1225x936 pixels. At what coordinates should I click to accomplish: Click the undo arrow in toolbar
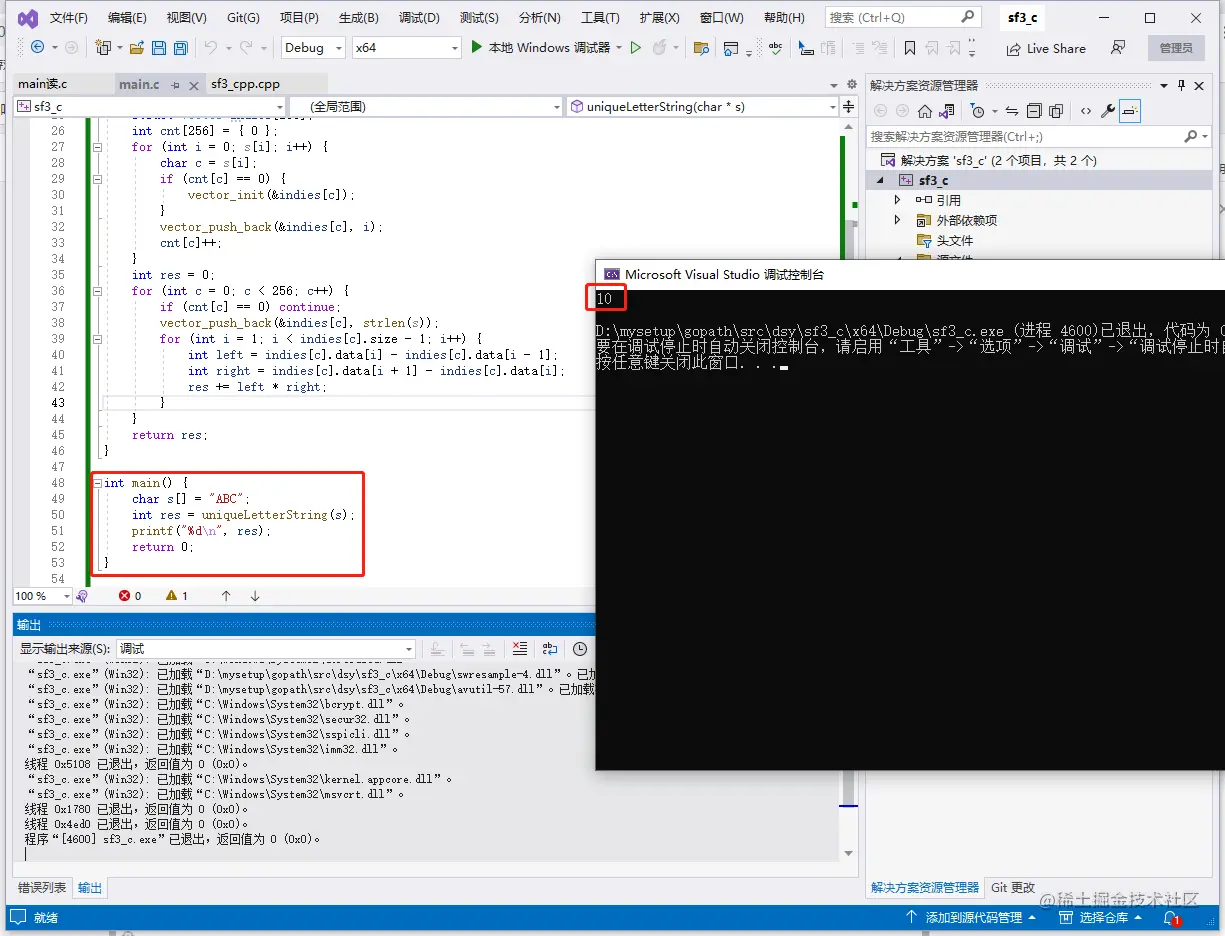coord(210,47)
